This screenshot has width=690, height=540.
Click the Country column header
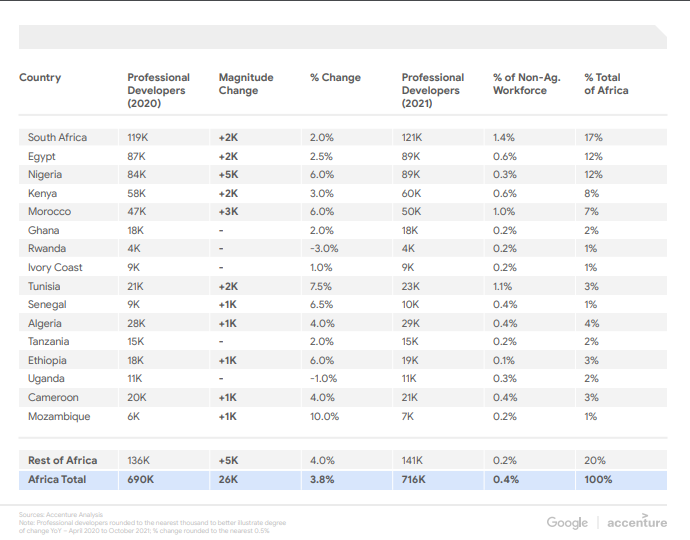click(40, 78)
